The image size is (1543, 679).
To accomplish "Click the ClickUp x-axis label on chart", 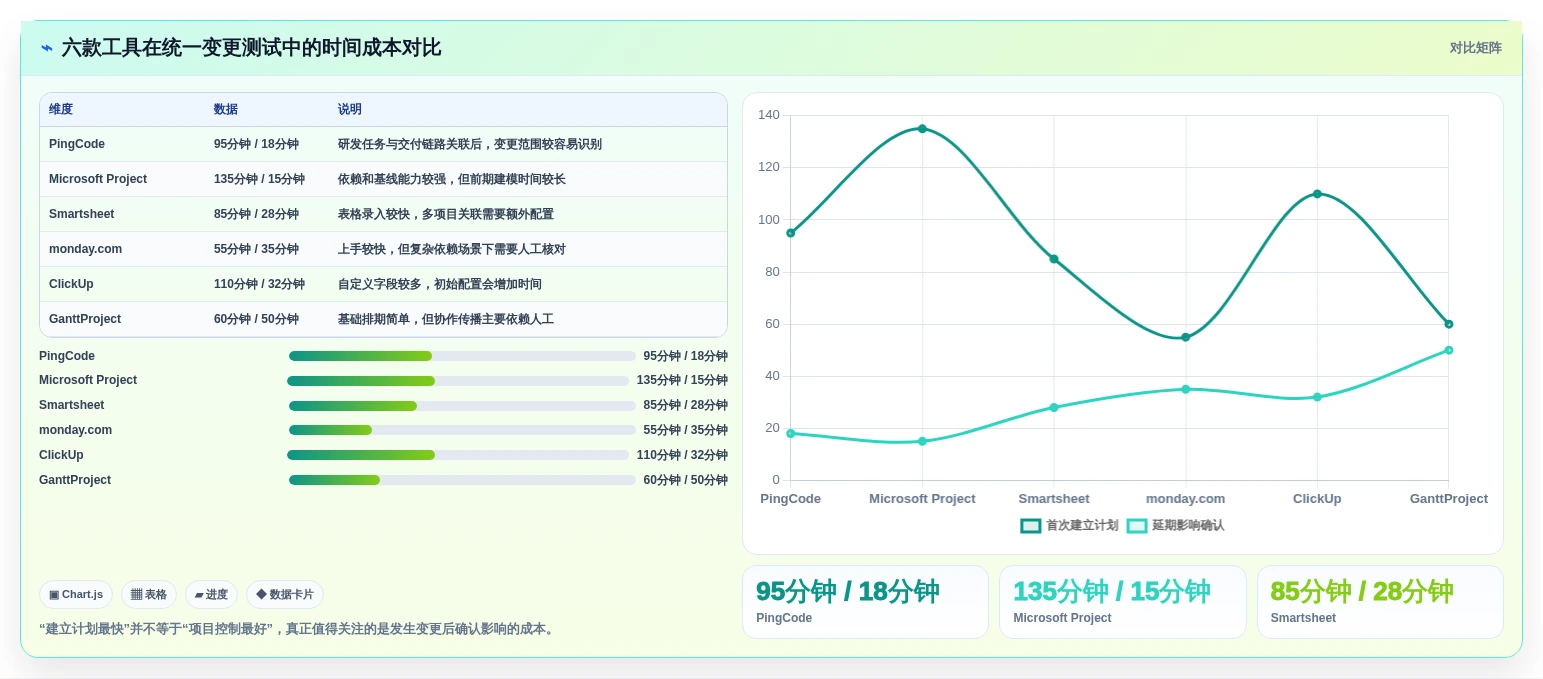I will pyautogui.click(x=1317, y=499).
